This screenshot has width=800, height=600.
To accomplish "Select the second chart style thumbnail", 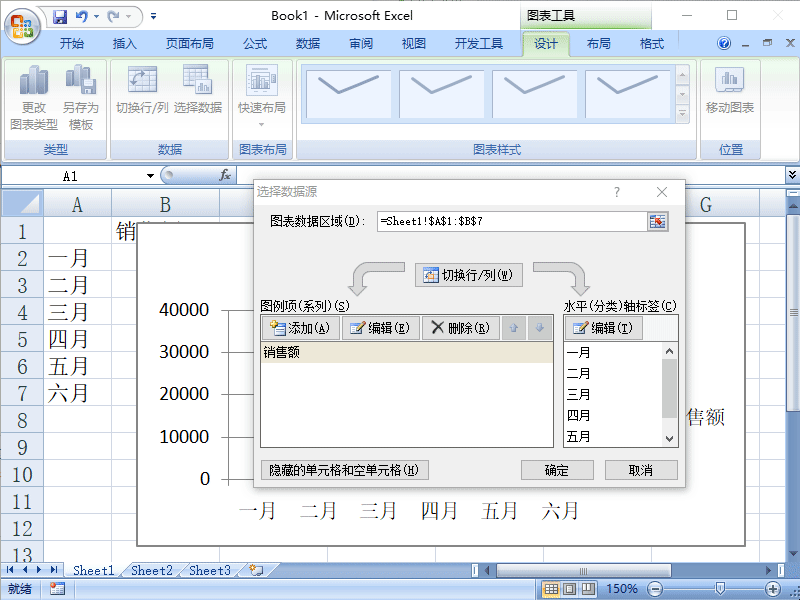I will pos(441,94).
